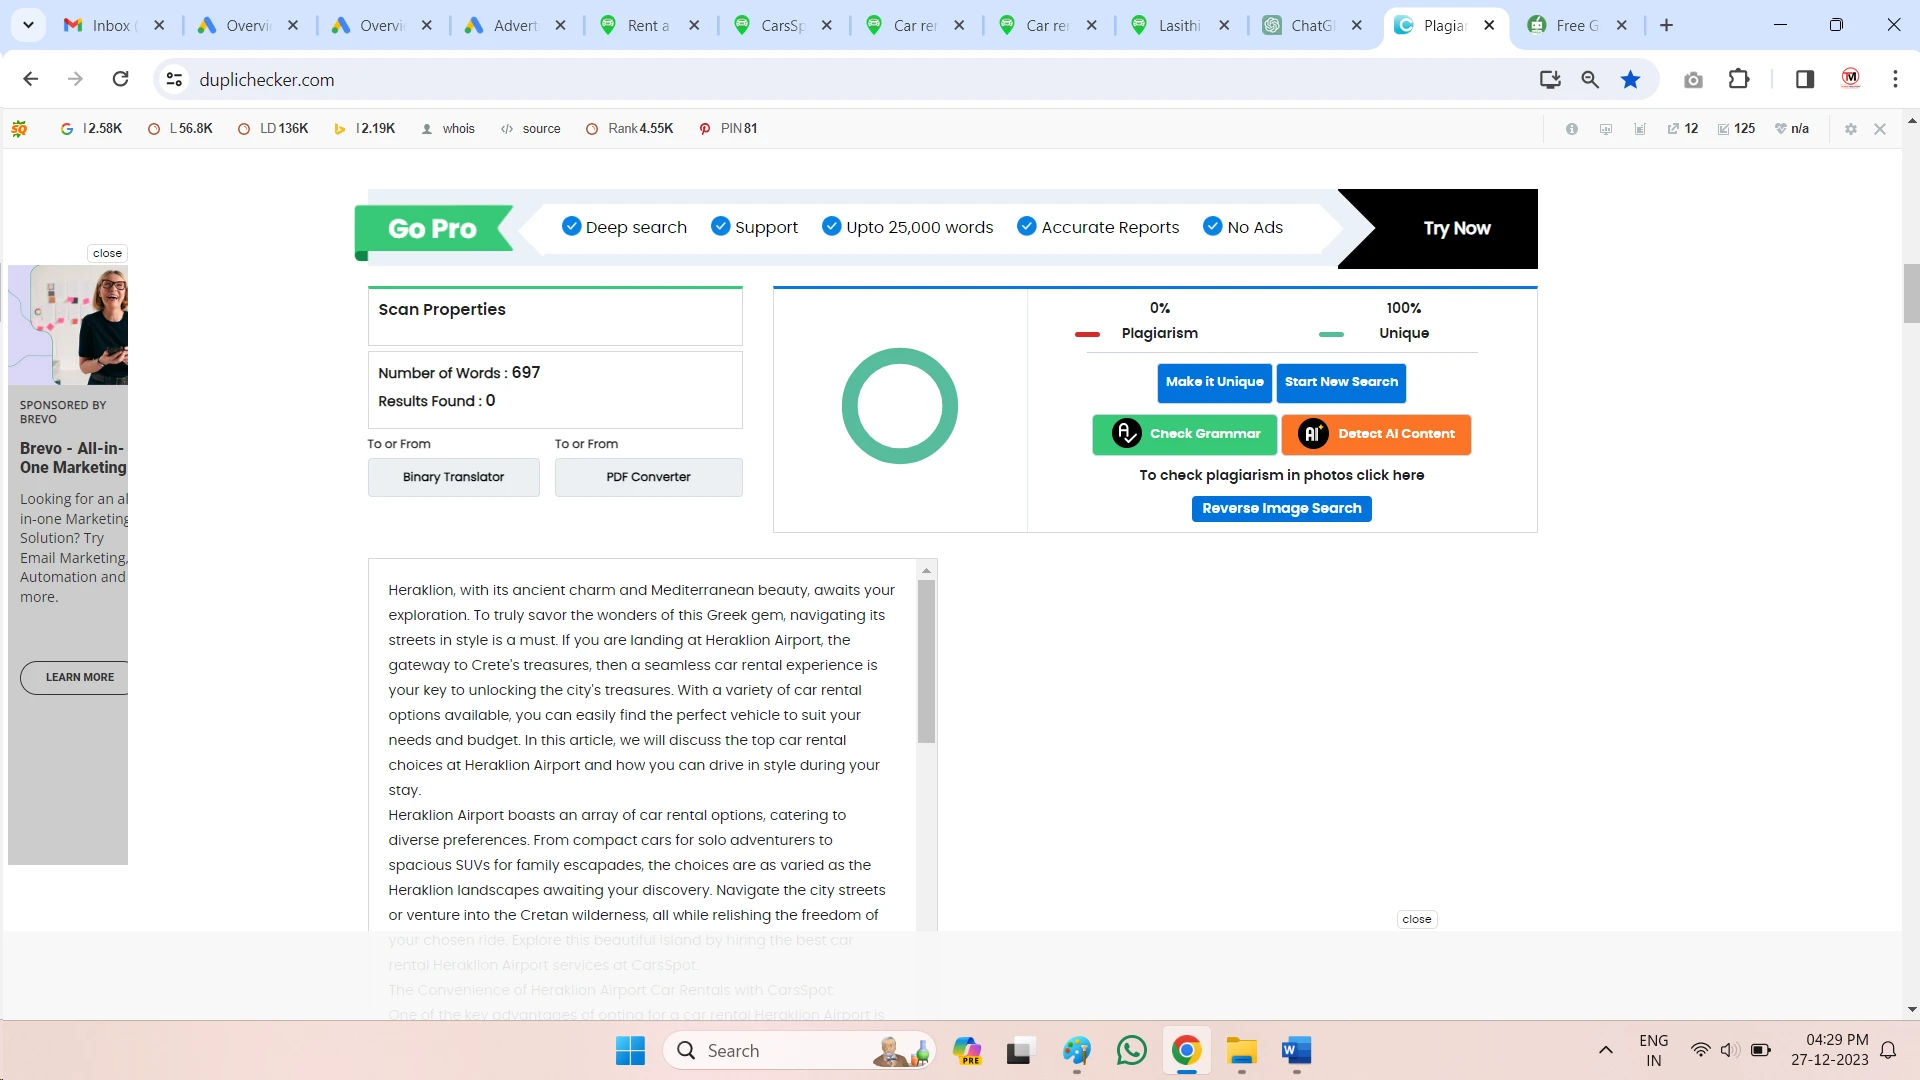This screenshot has height=1080, width=1920.
Task: Reload the duplichecker page
Action: (x=120, y=79)
